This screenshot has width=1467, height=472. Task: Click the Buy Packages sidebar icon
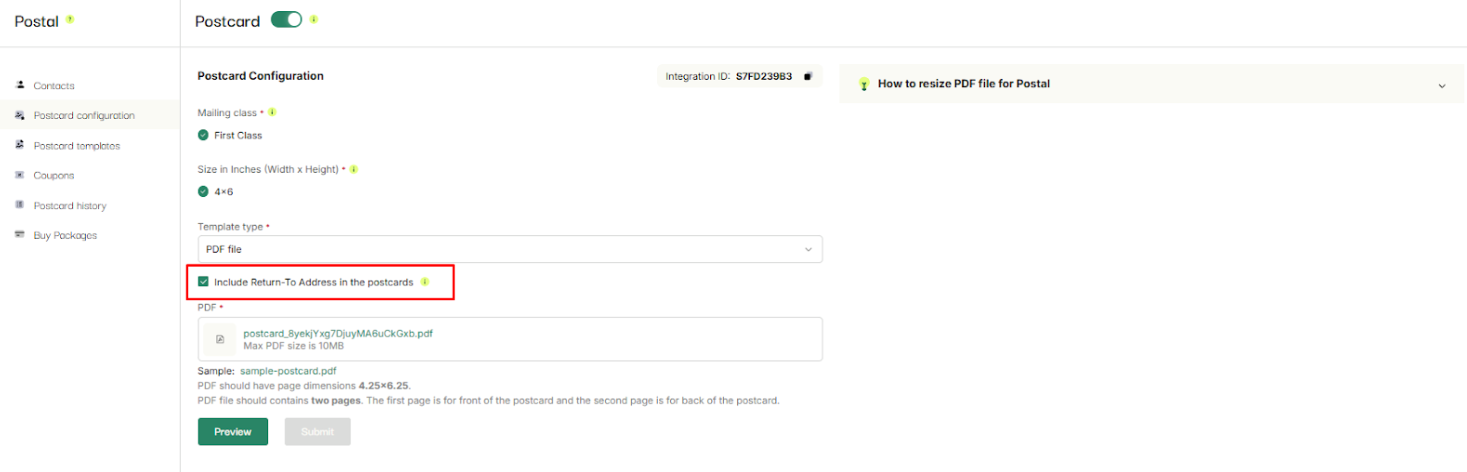click(20, 235)
